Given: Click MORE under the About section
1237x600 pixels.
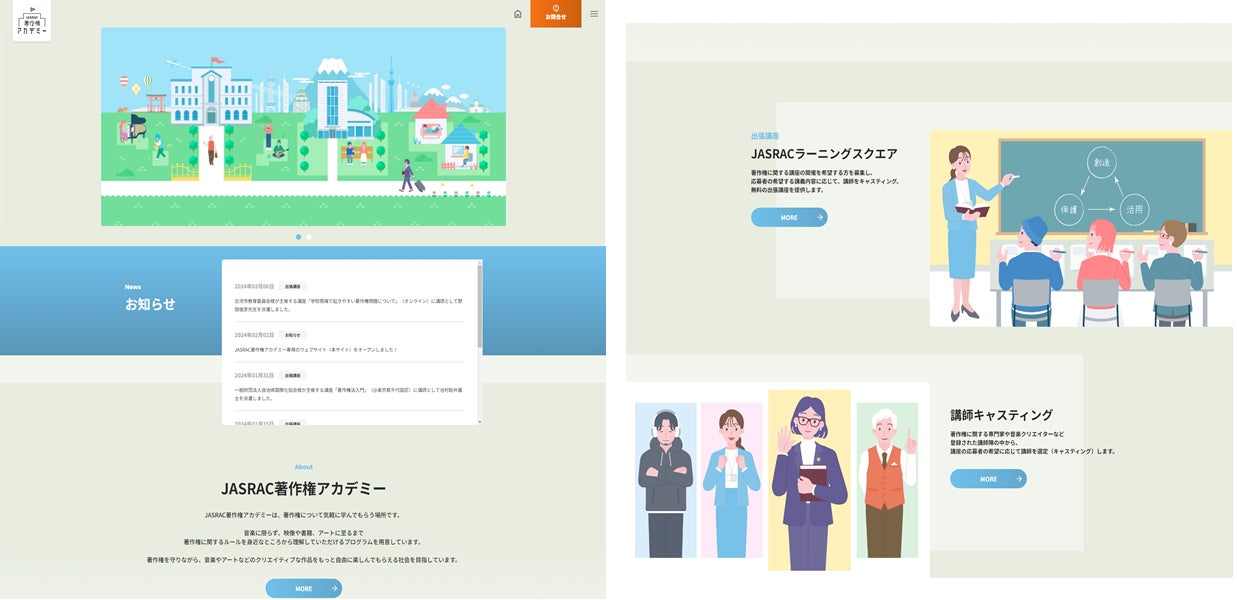Looking at the screenshot, I should [x=304, y=589].
